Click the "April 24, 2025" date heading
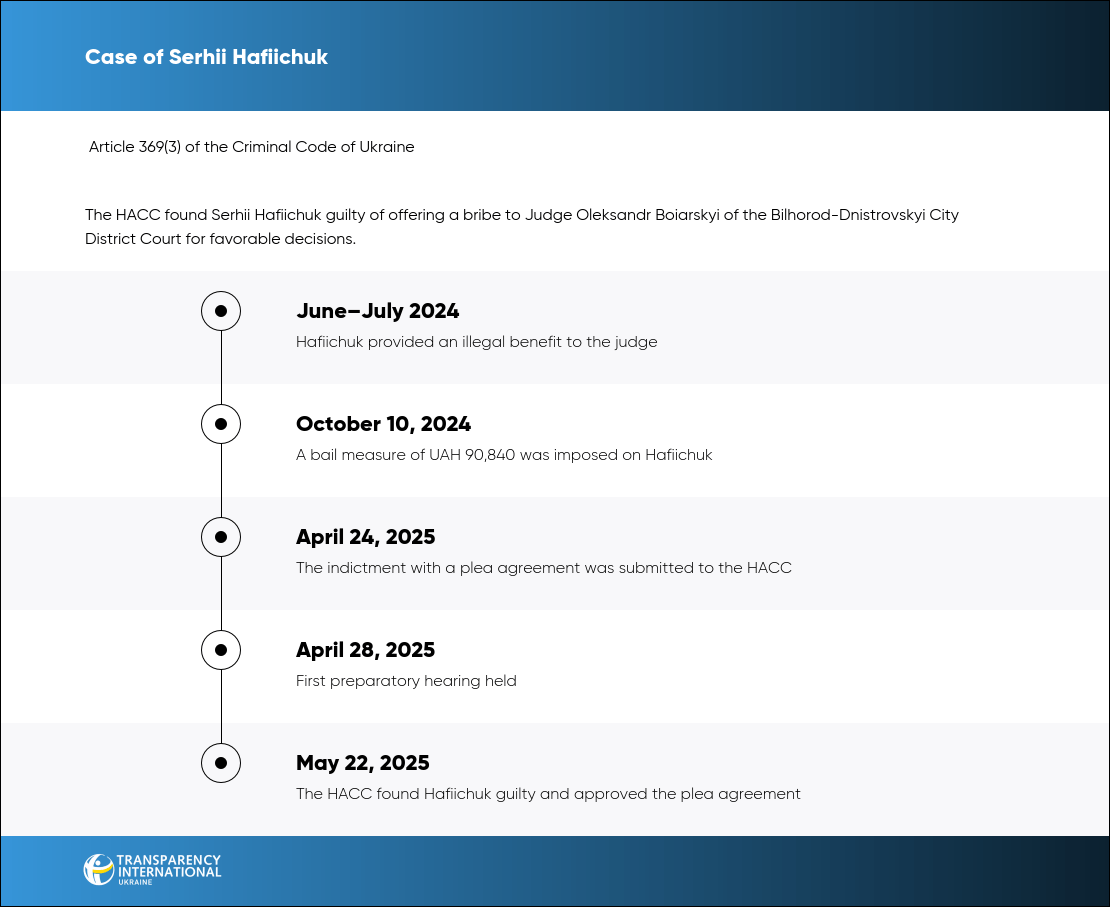 click(365, 537)
